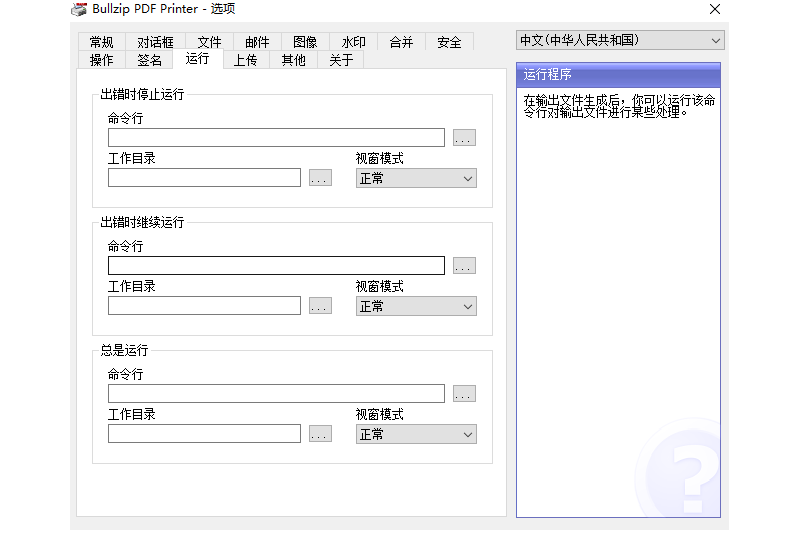The height and width of the screenshot is (533, 800).
Task: Focus 命令行 field under 出错时继续运行
Action: [x=276, y=266]
